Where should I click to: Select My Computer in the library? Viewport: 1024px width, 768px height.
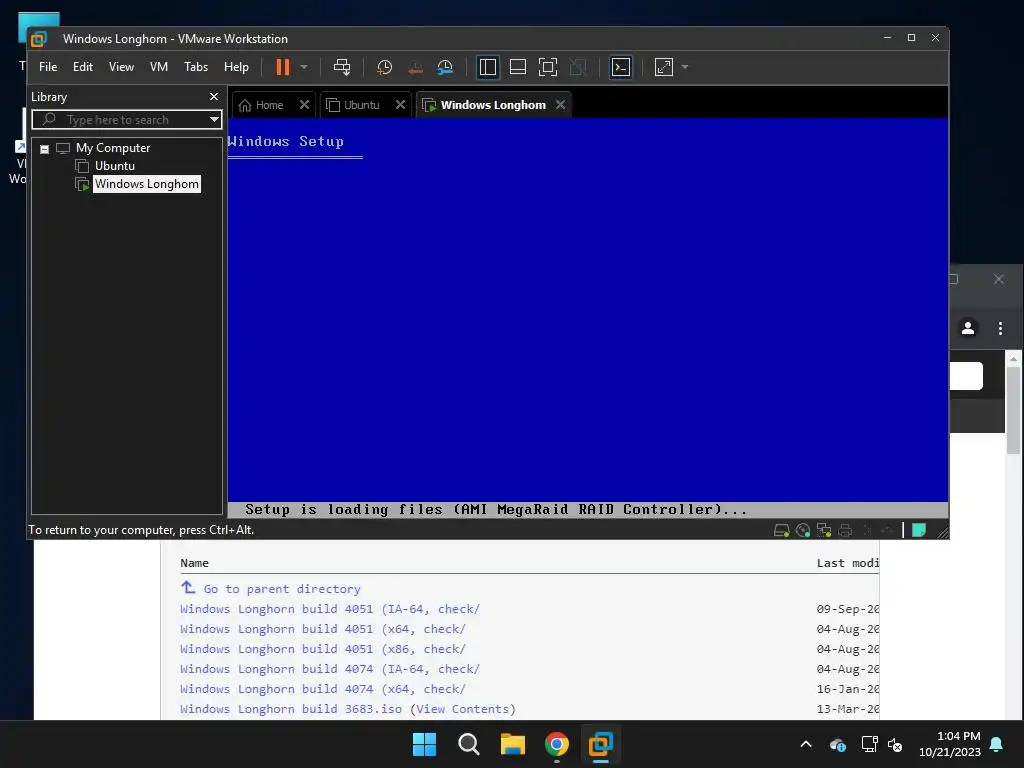tap(112, 148)
